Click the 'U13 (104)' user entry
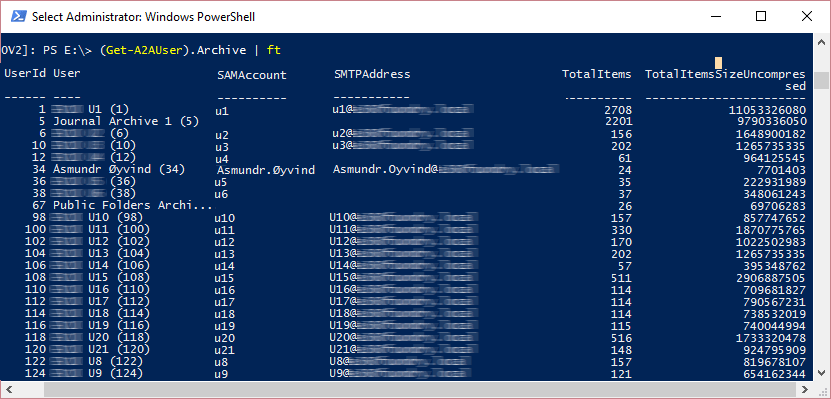This screenshot has height=399, width=831. (x=100, y=253)
